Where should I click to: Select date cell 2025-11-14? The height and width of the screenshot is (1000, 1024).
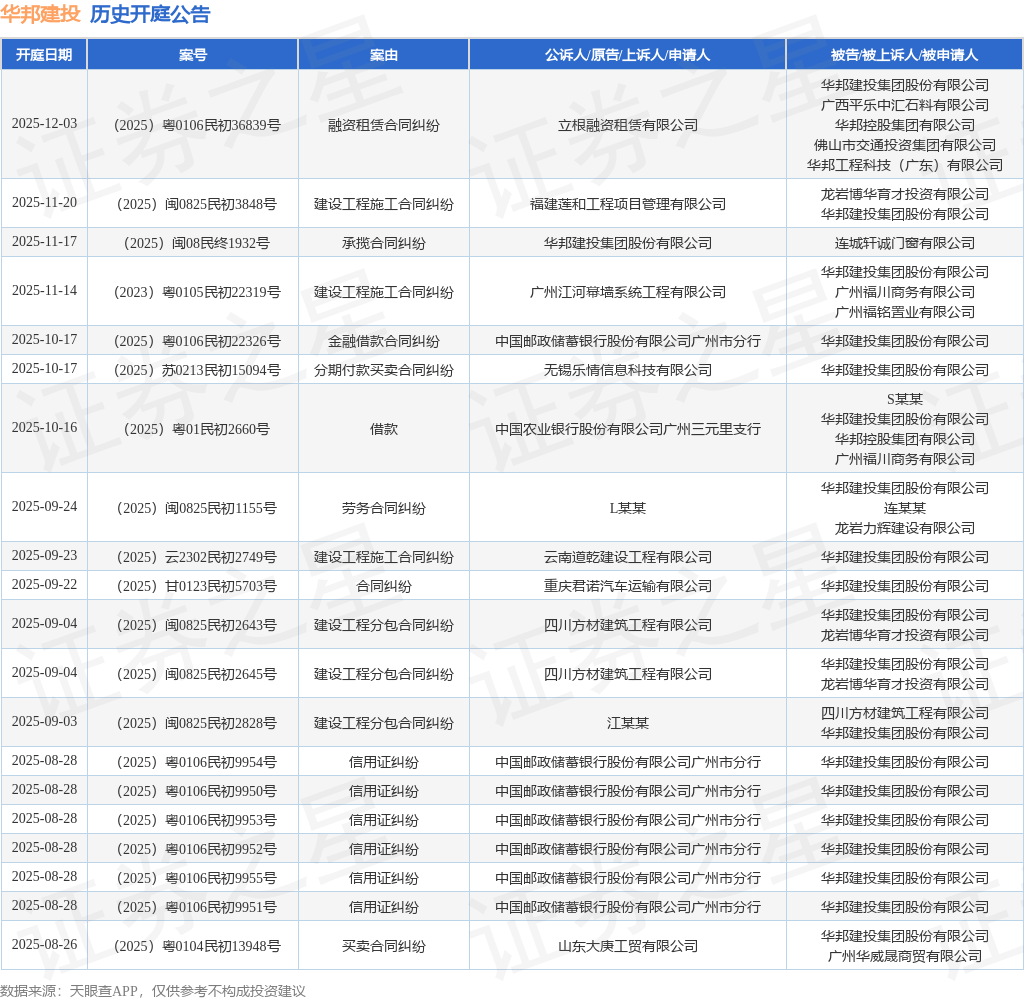[44, 291]
